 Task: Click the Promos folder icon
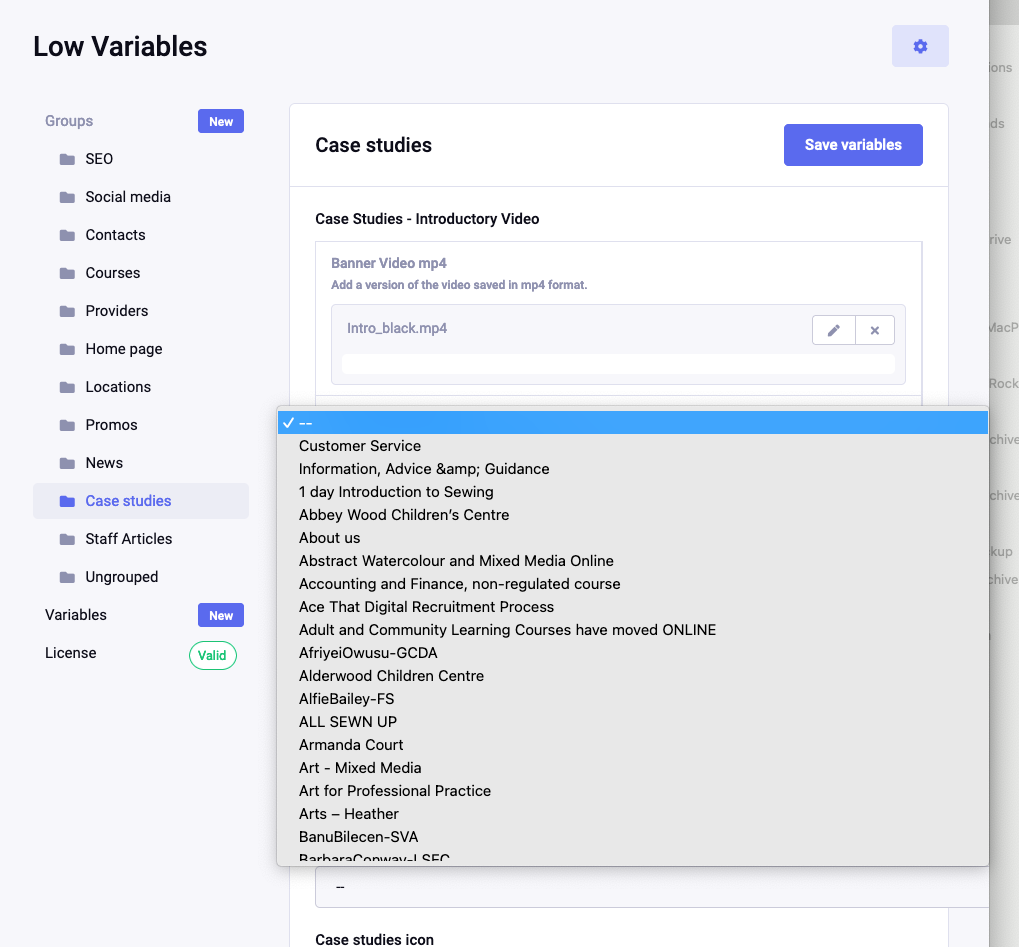67,425
